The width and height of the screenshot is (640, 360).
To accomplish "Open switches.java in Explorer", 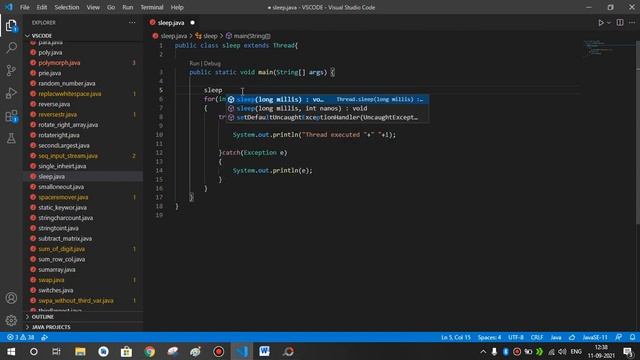I will click(56, 290).
